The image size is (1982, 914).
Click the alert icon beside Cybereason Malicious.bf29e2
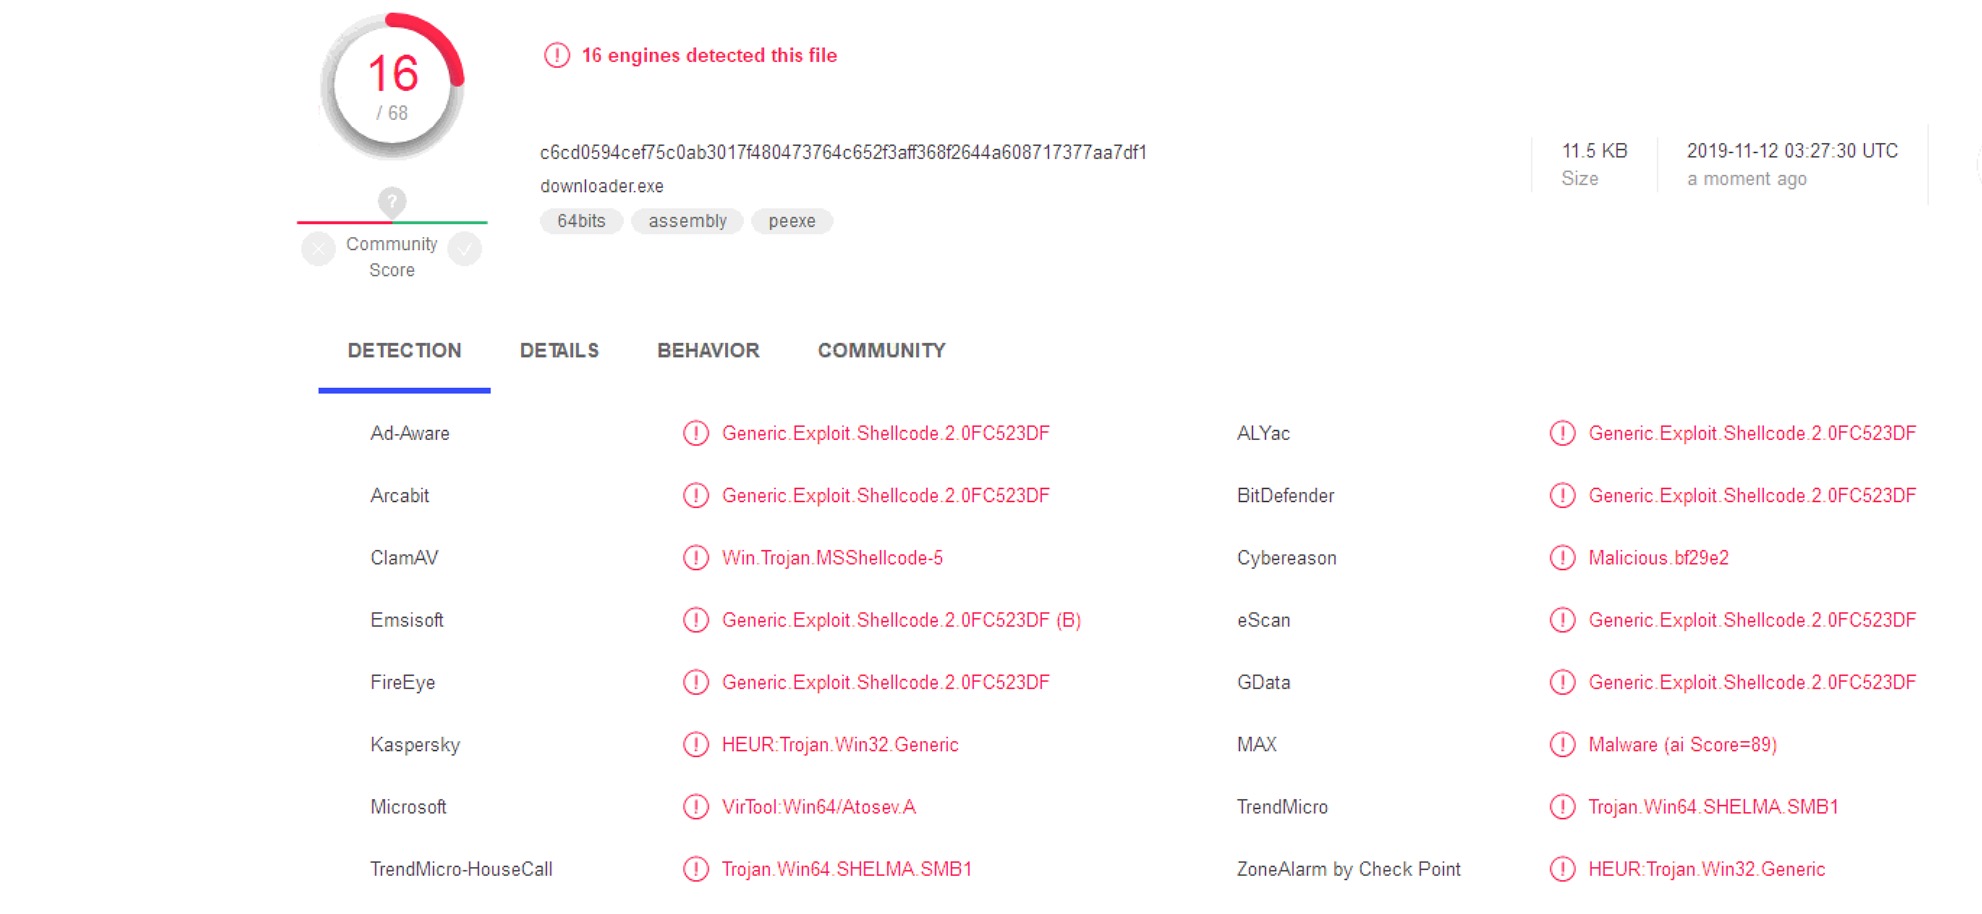coord(1562,558)
